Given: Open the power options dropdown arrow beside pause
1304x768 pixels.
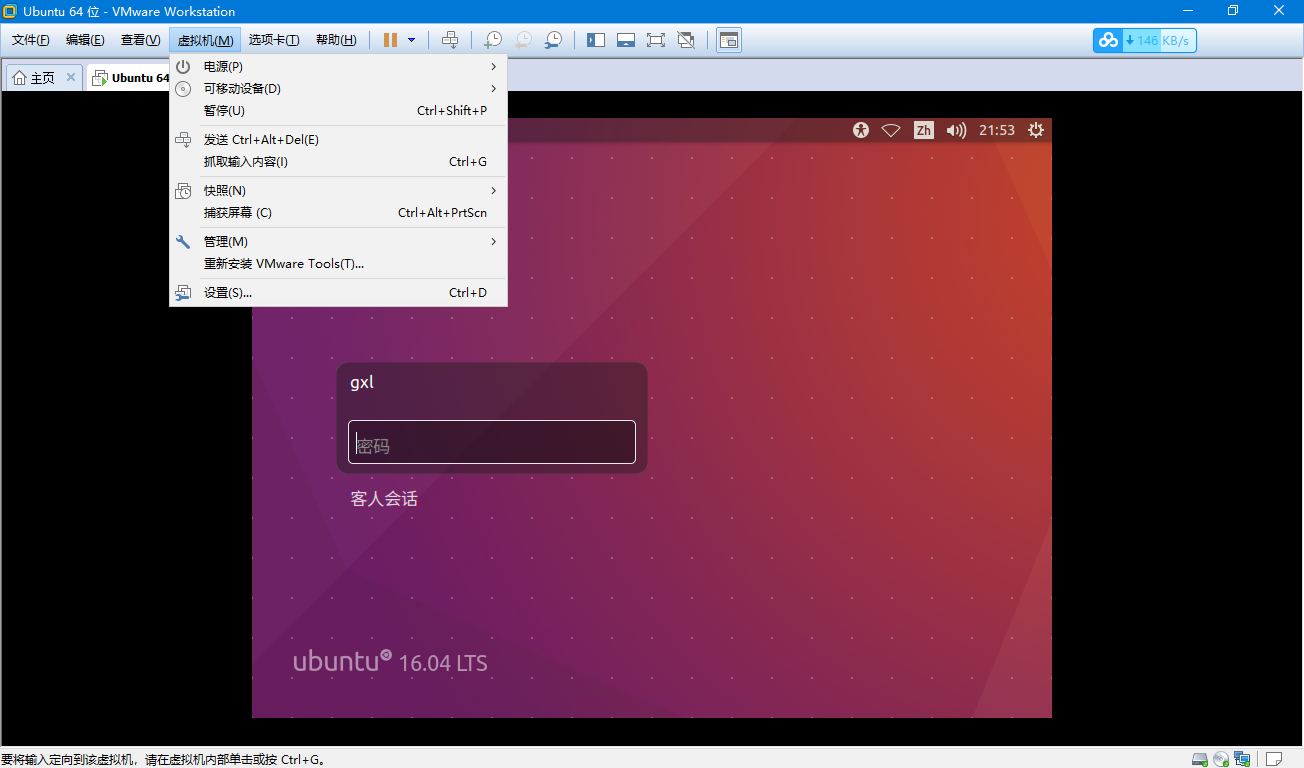Looking at the screenshot, I should click(x=411, y=40).
